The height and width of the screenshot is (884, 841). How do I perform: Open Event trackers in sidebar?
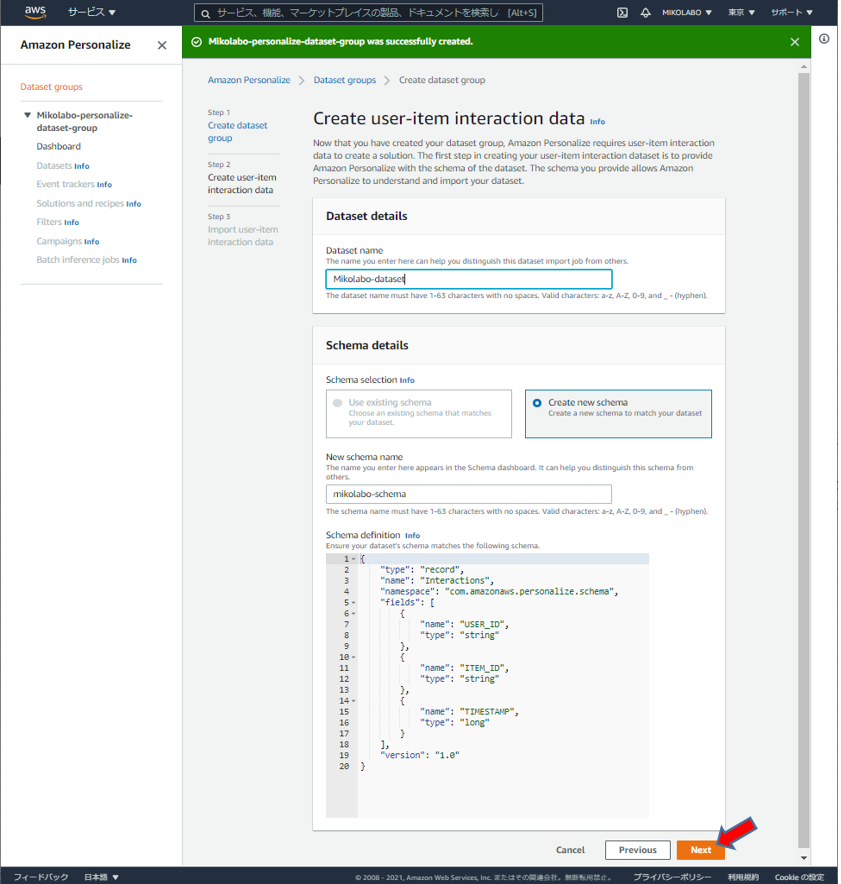click(x=65, y=184)
